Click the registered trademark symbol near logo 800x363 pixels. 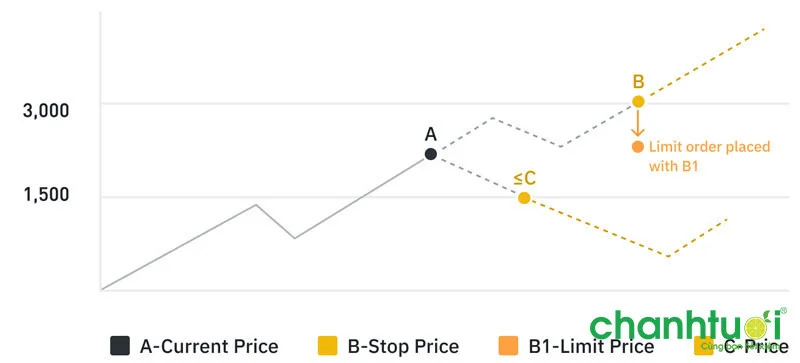784,310
